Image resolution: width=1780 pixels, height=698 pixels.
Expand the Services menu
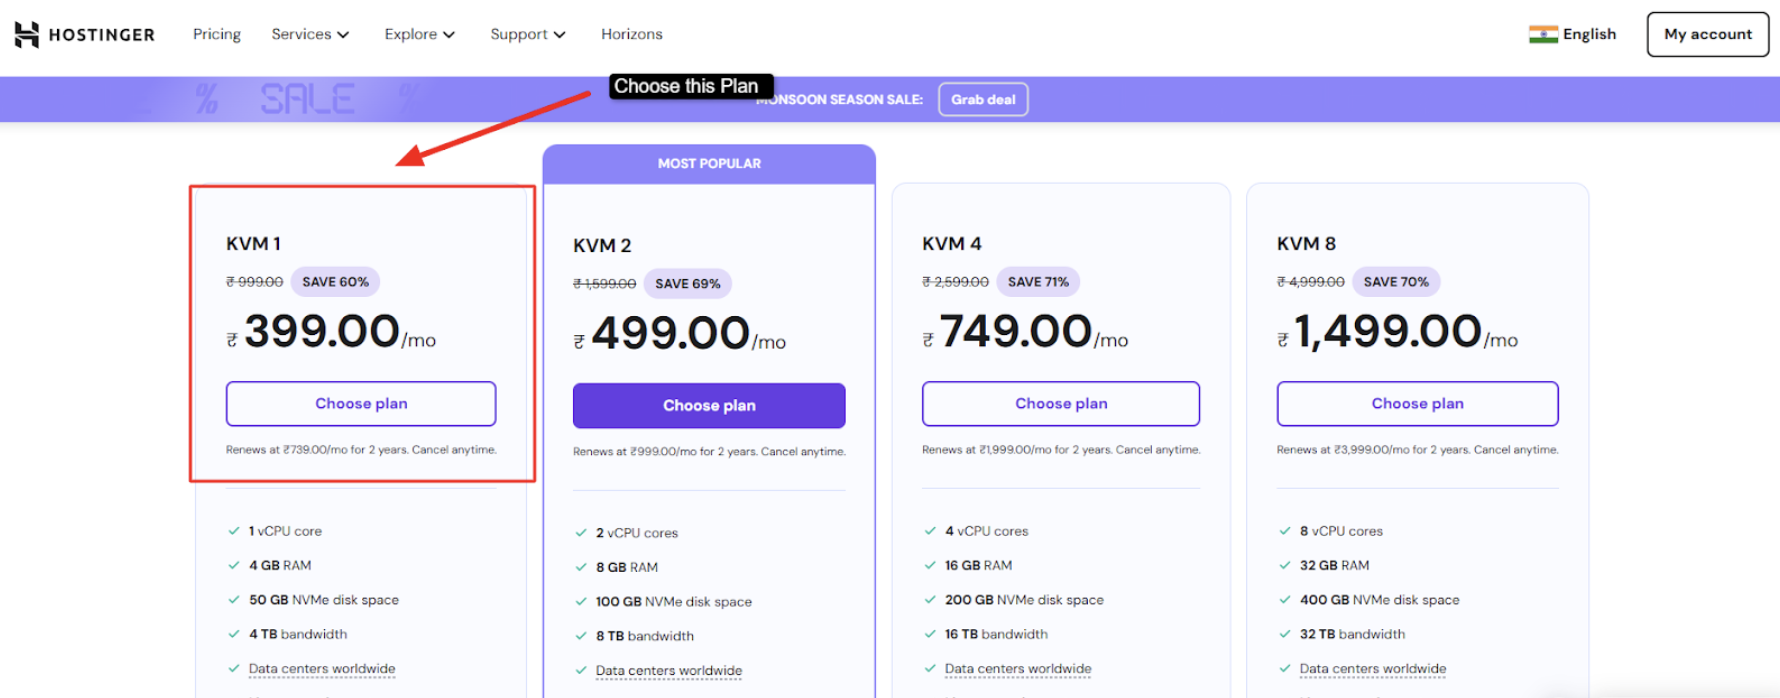(310, 33)
